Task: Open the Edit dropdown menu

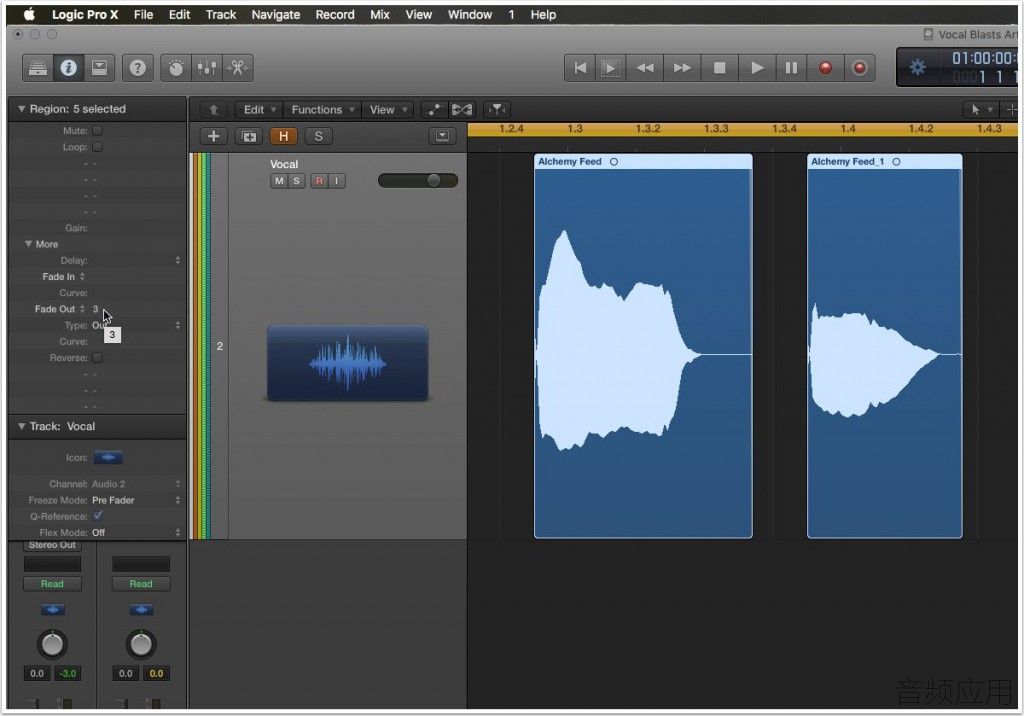Action: [260, 110]
